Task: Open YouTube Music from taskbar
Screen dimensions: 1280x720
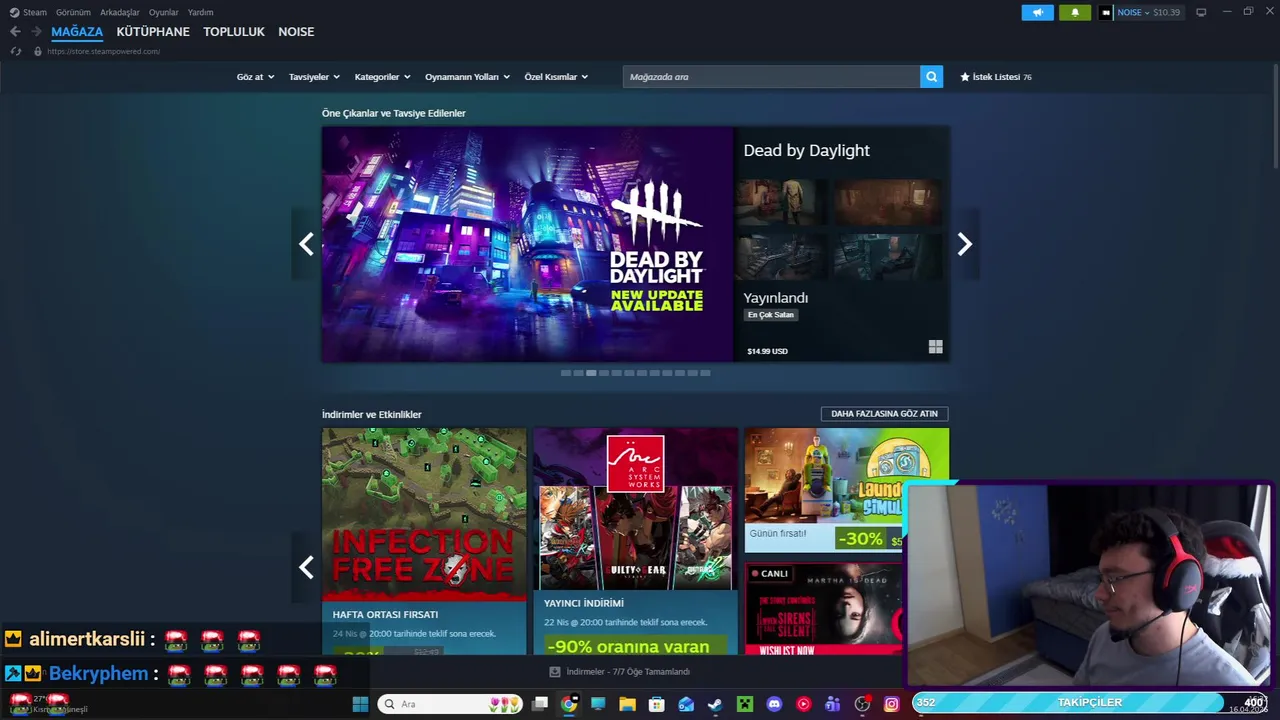Action: [803, 704]
